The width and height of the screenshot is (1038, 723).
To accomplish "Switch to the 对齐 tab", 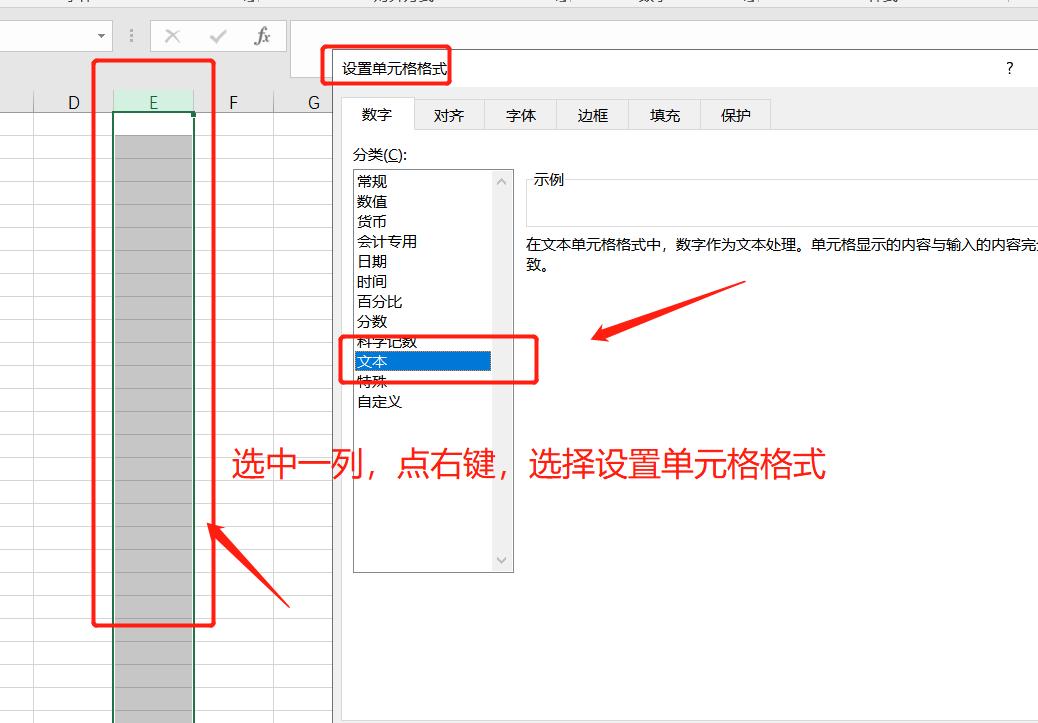I will 449,115.
